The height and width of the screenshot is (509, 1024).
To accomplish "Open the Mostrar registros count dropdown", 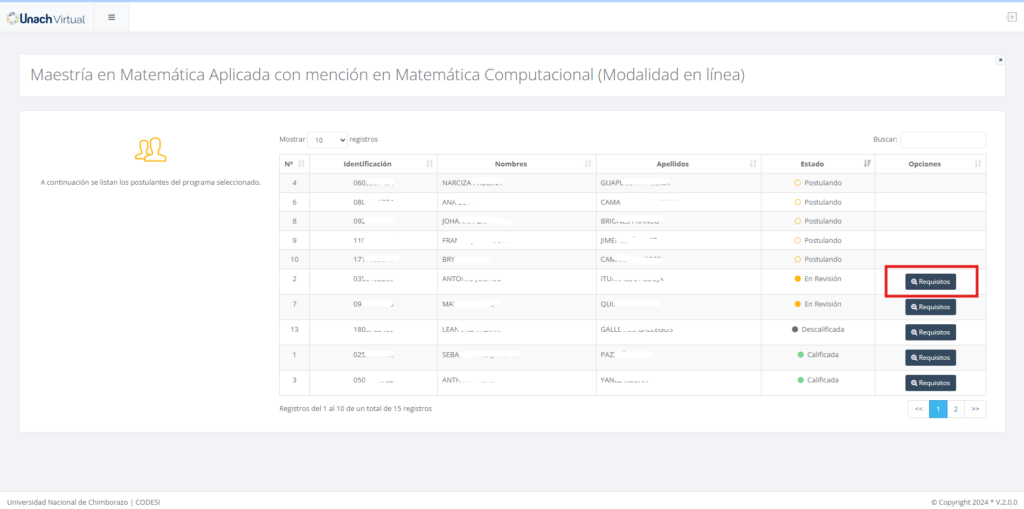I will click(327, 140).
